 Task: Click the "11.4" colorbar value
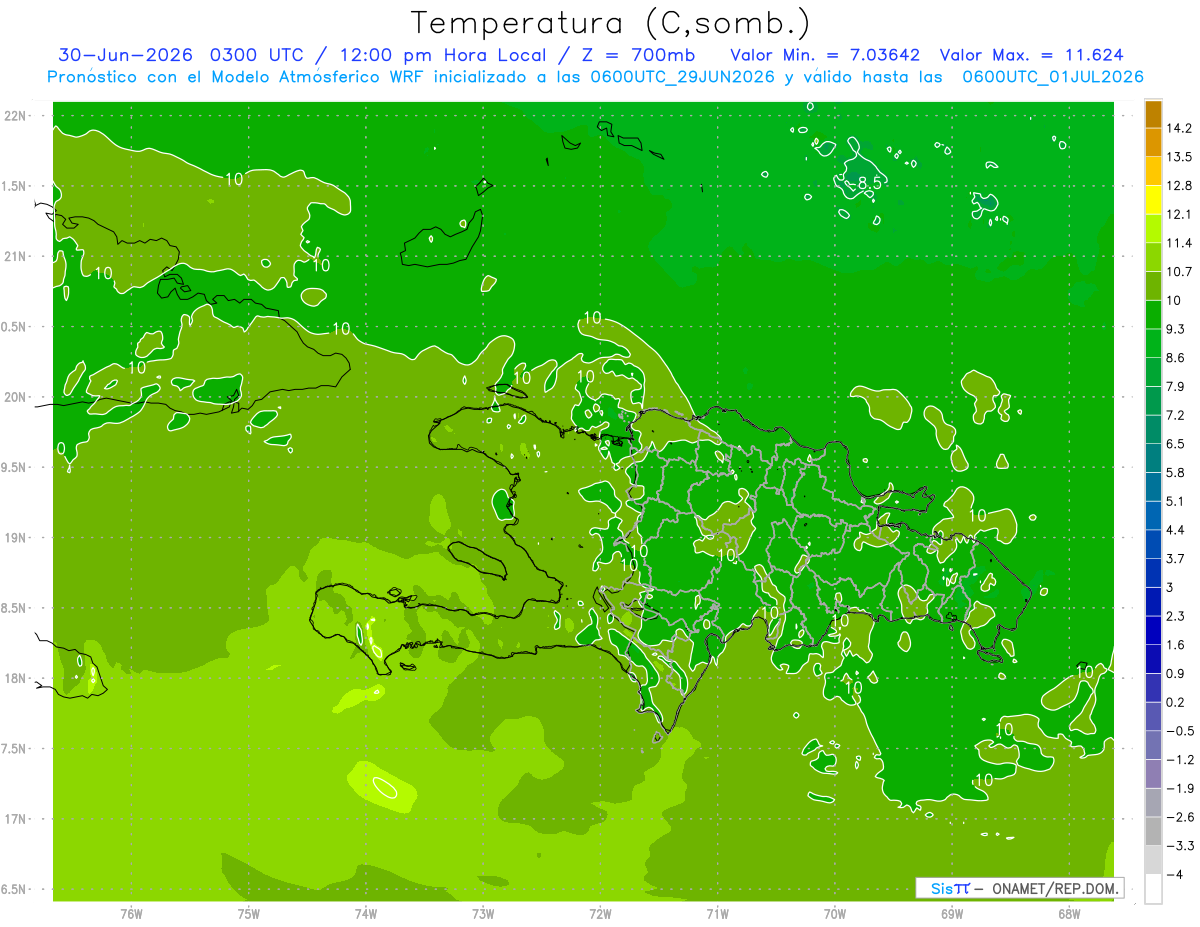[1178, 243]
